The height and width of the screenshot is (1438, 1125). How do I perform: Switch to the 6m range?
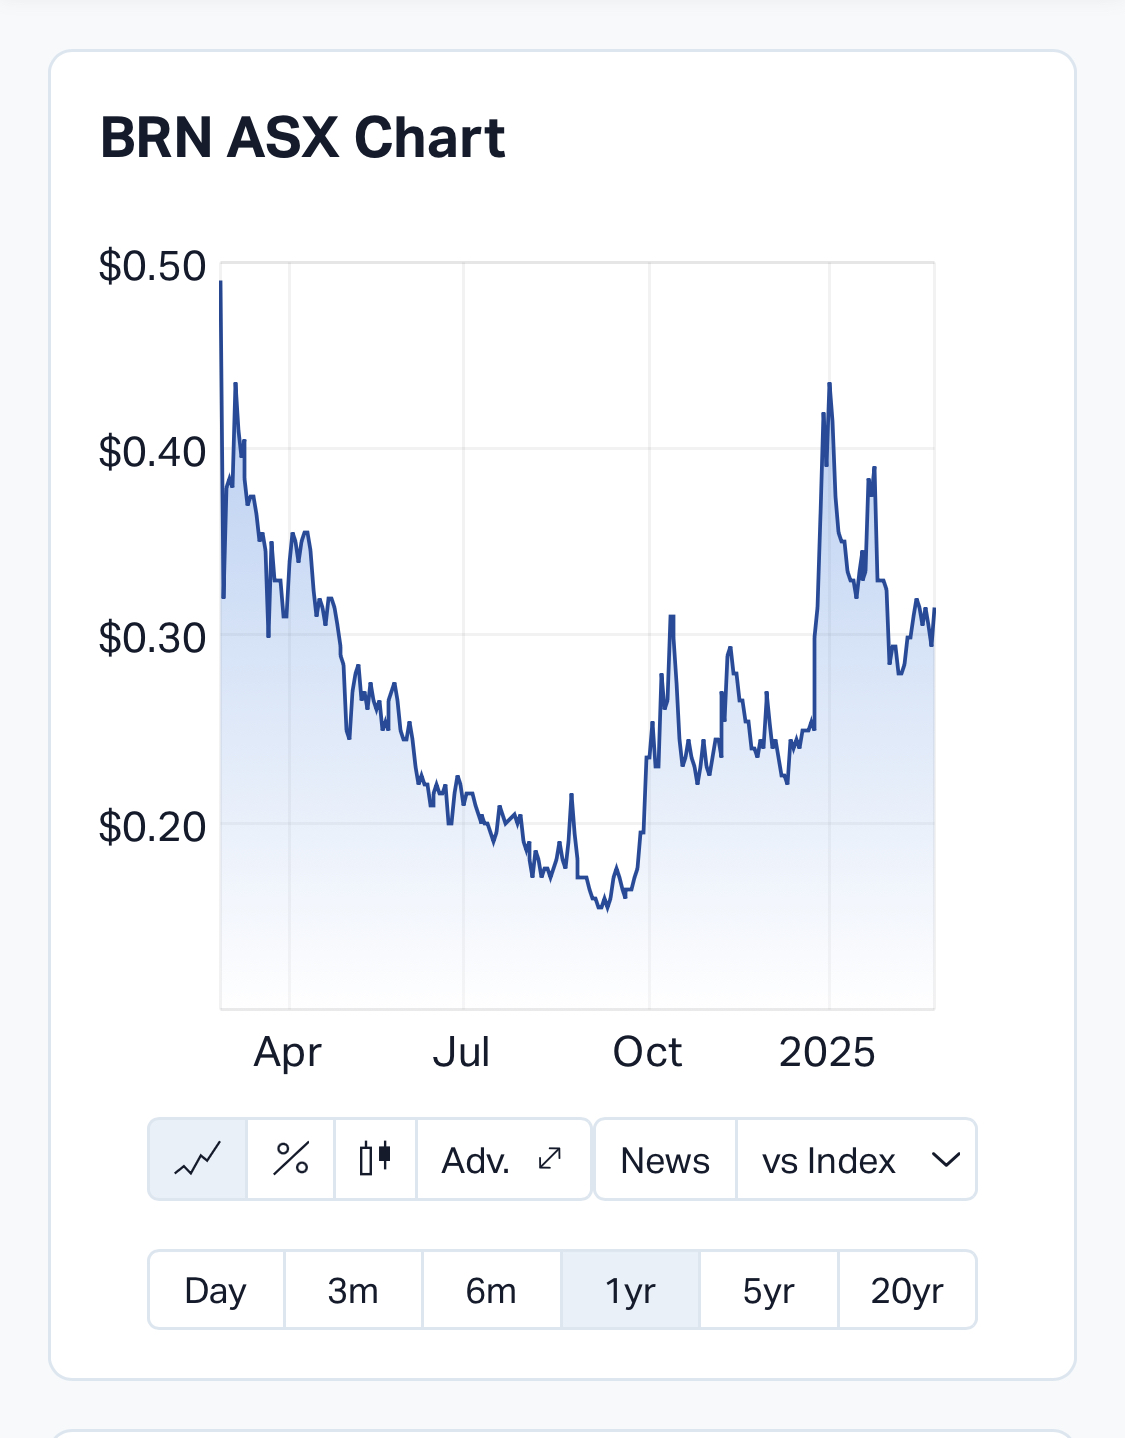coord(491,1290)
